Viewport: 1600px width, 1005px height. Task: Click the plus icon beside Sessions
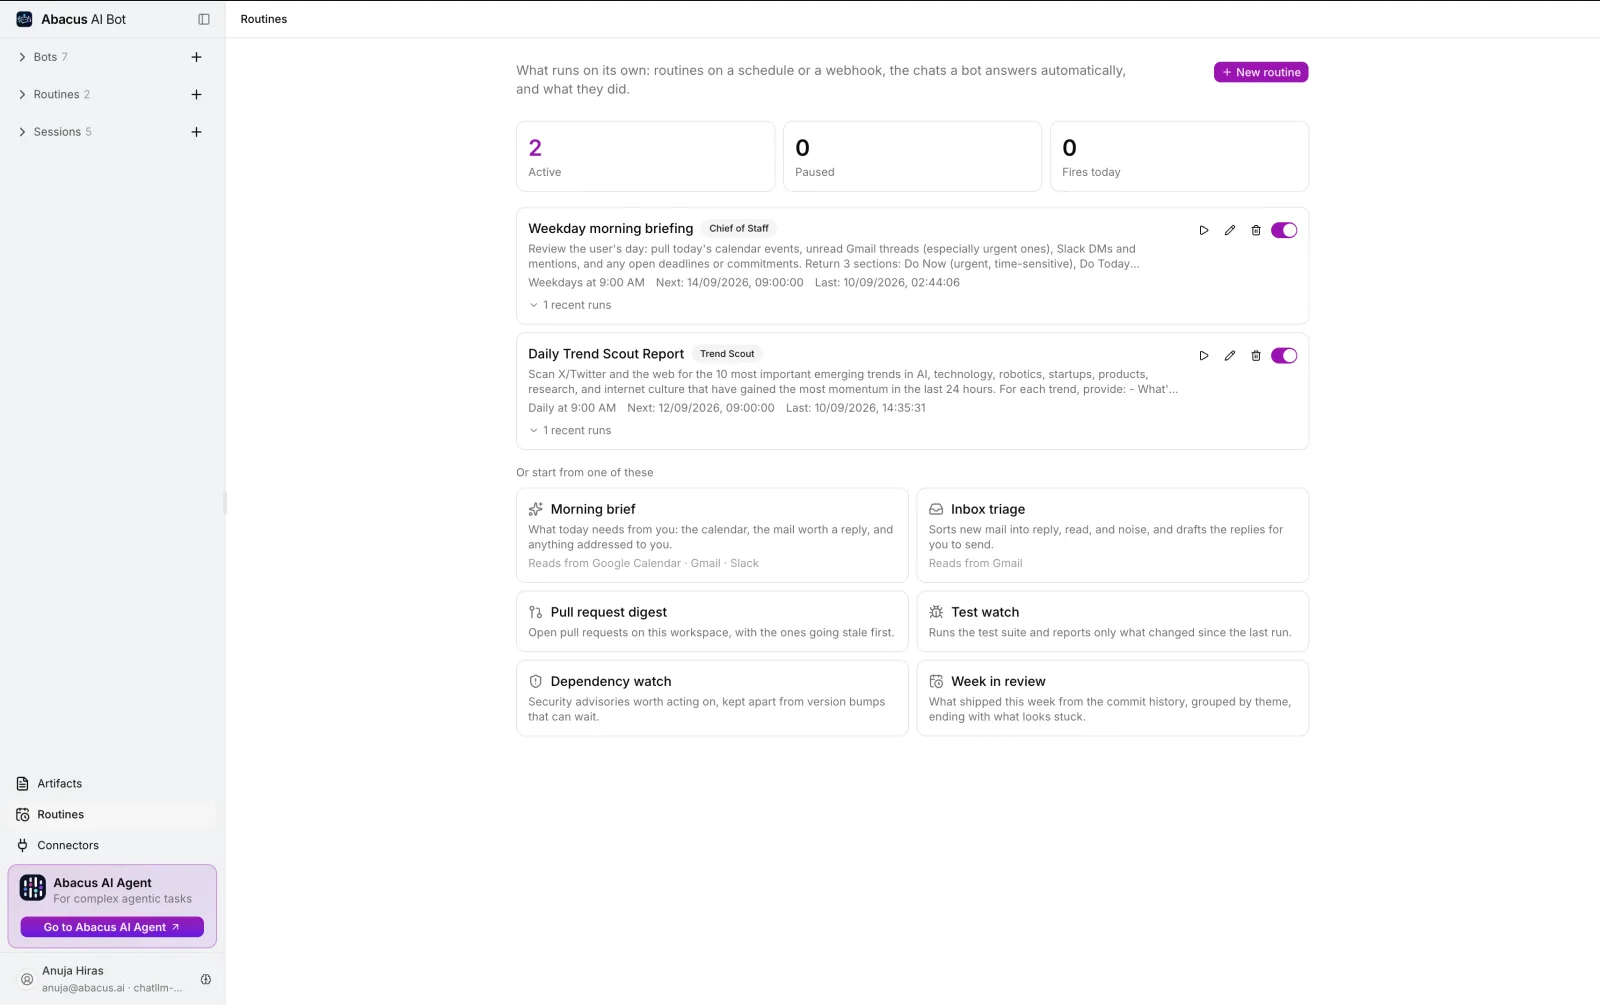196,132
